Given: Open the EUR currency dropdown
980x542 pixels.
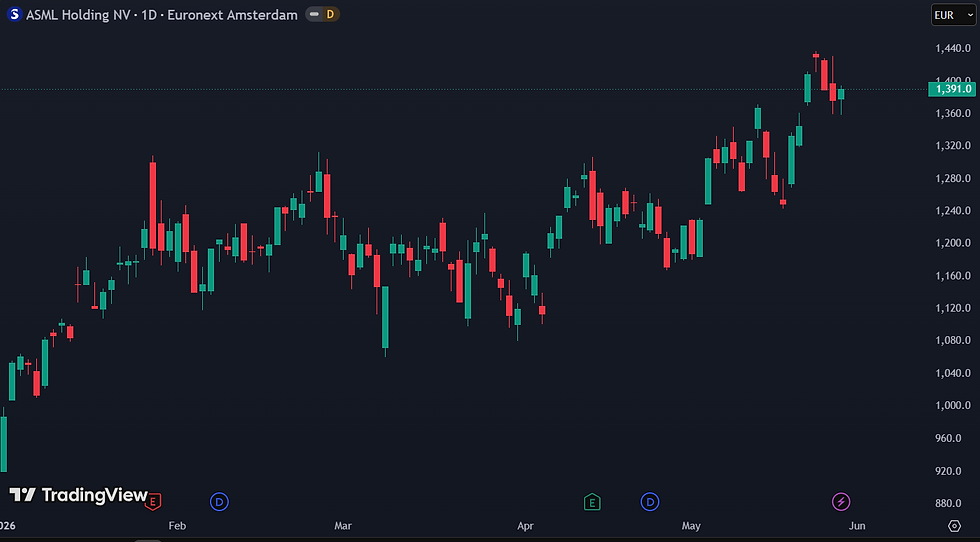Looking at the screenshot, I should click(953, 15).
